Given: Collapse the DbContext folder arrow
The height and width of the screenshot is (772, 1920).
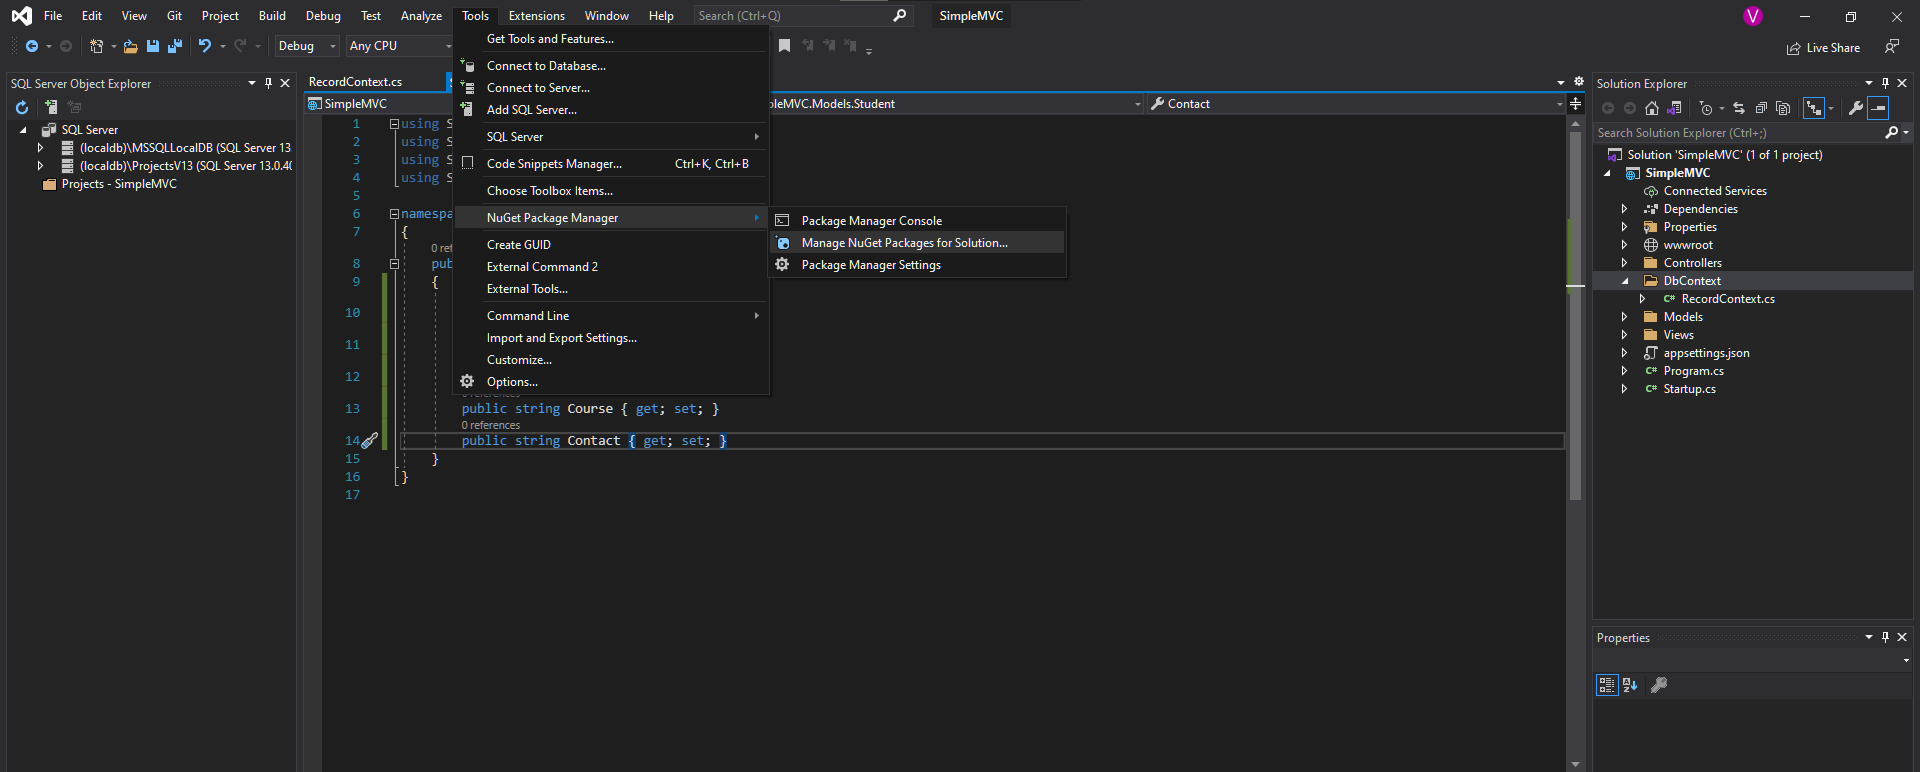Looking at the screenshot, I should [1624, 281].
